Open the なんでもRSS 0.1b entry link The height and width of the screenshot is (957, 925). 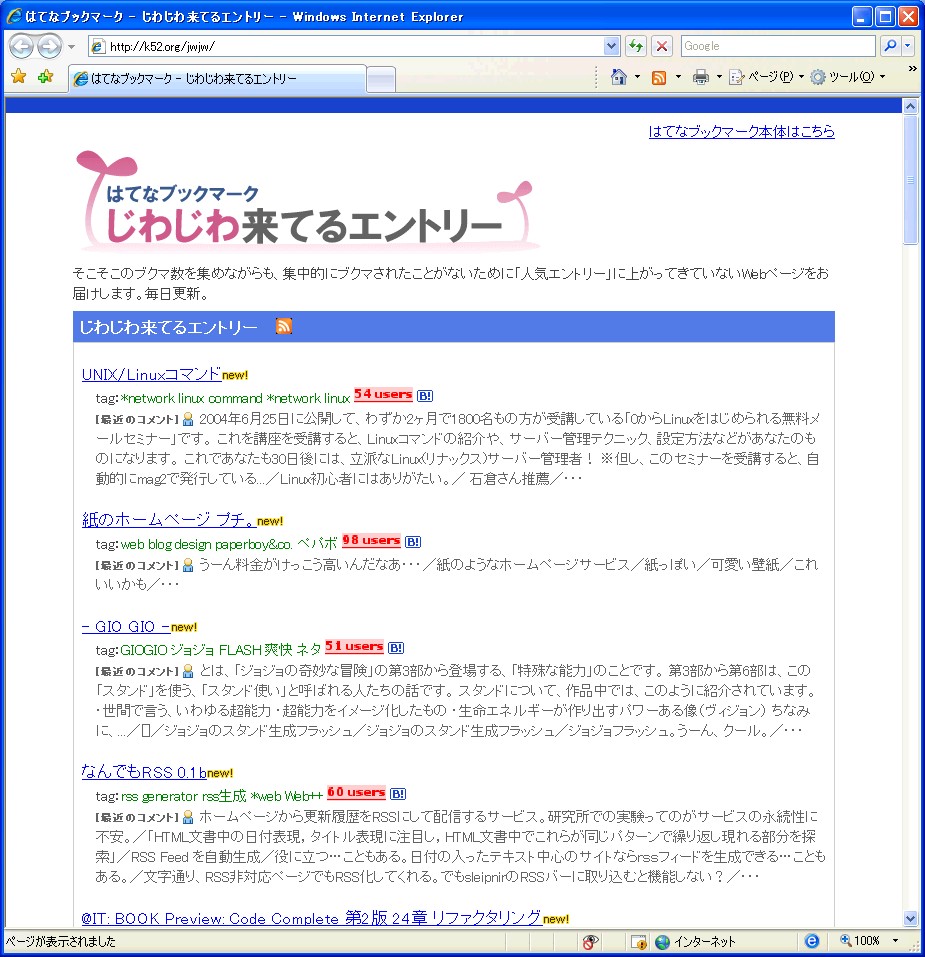[x=144, y=772]
